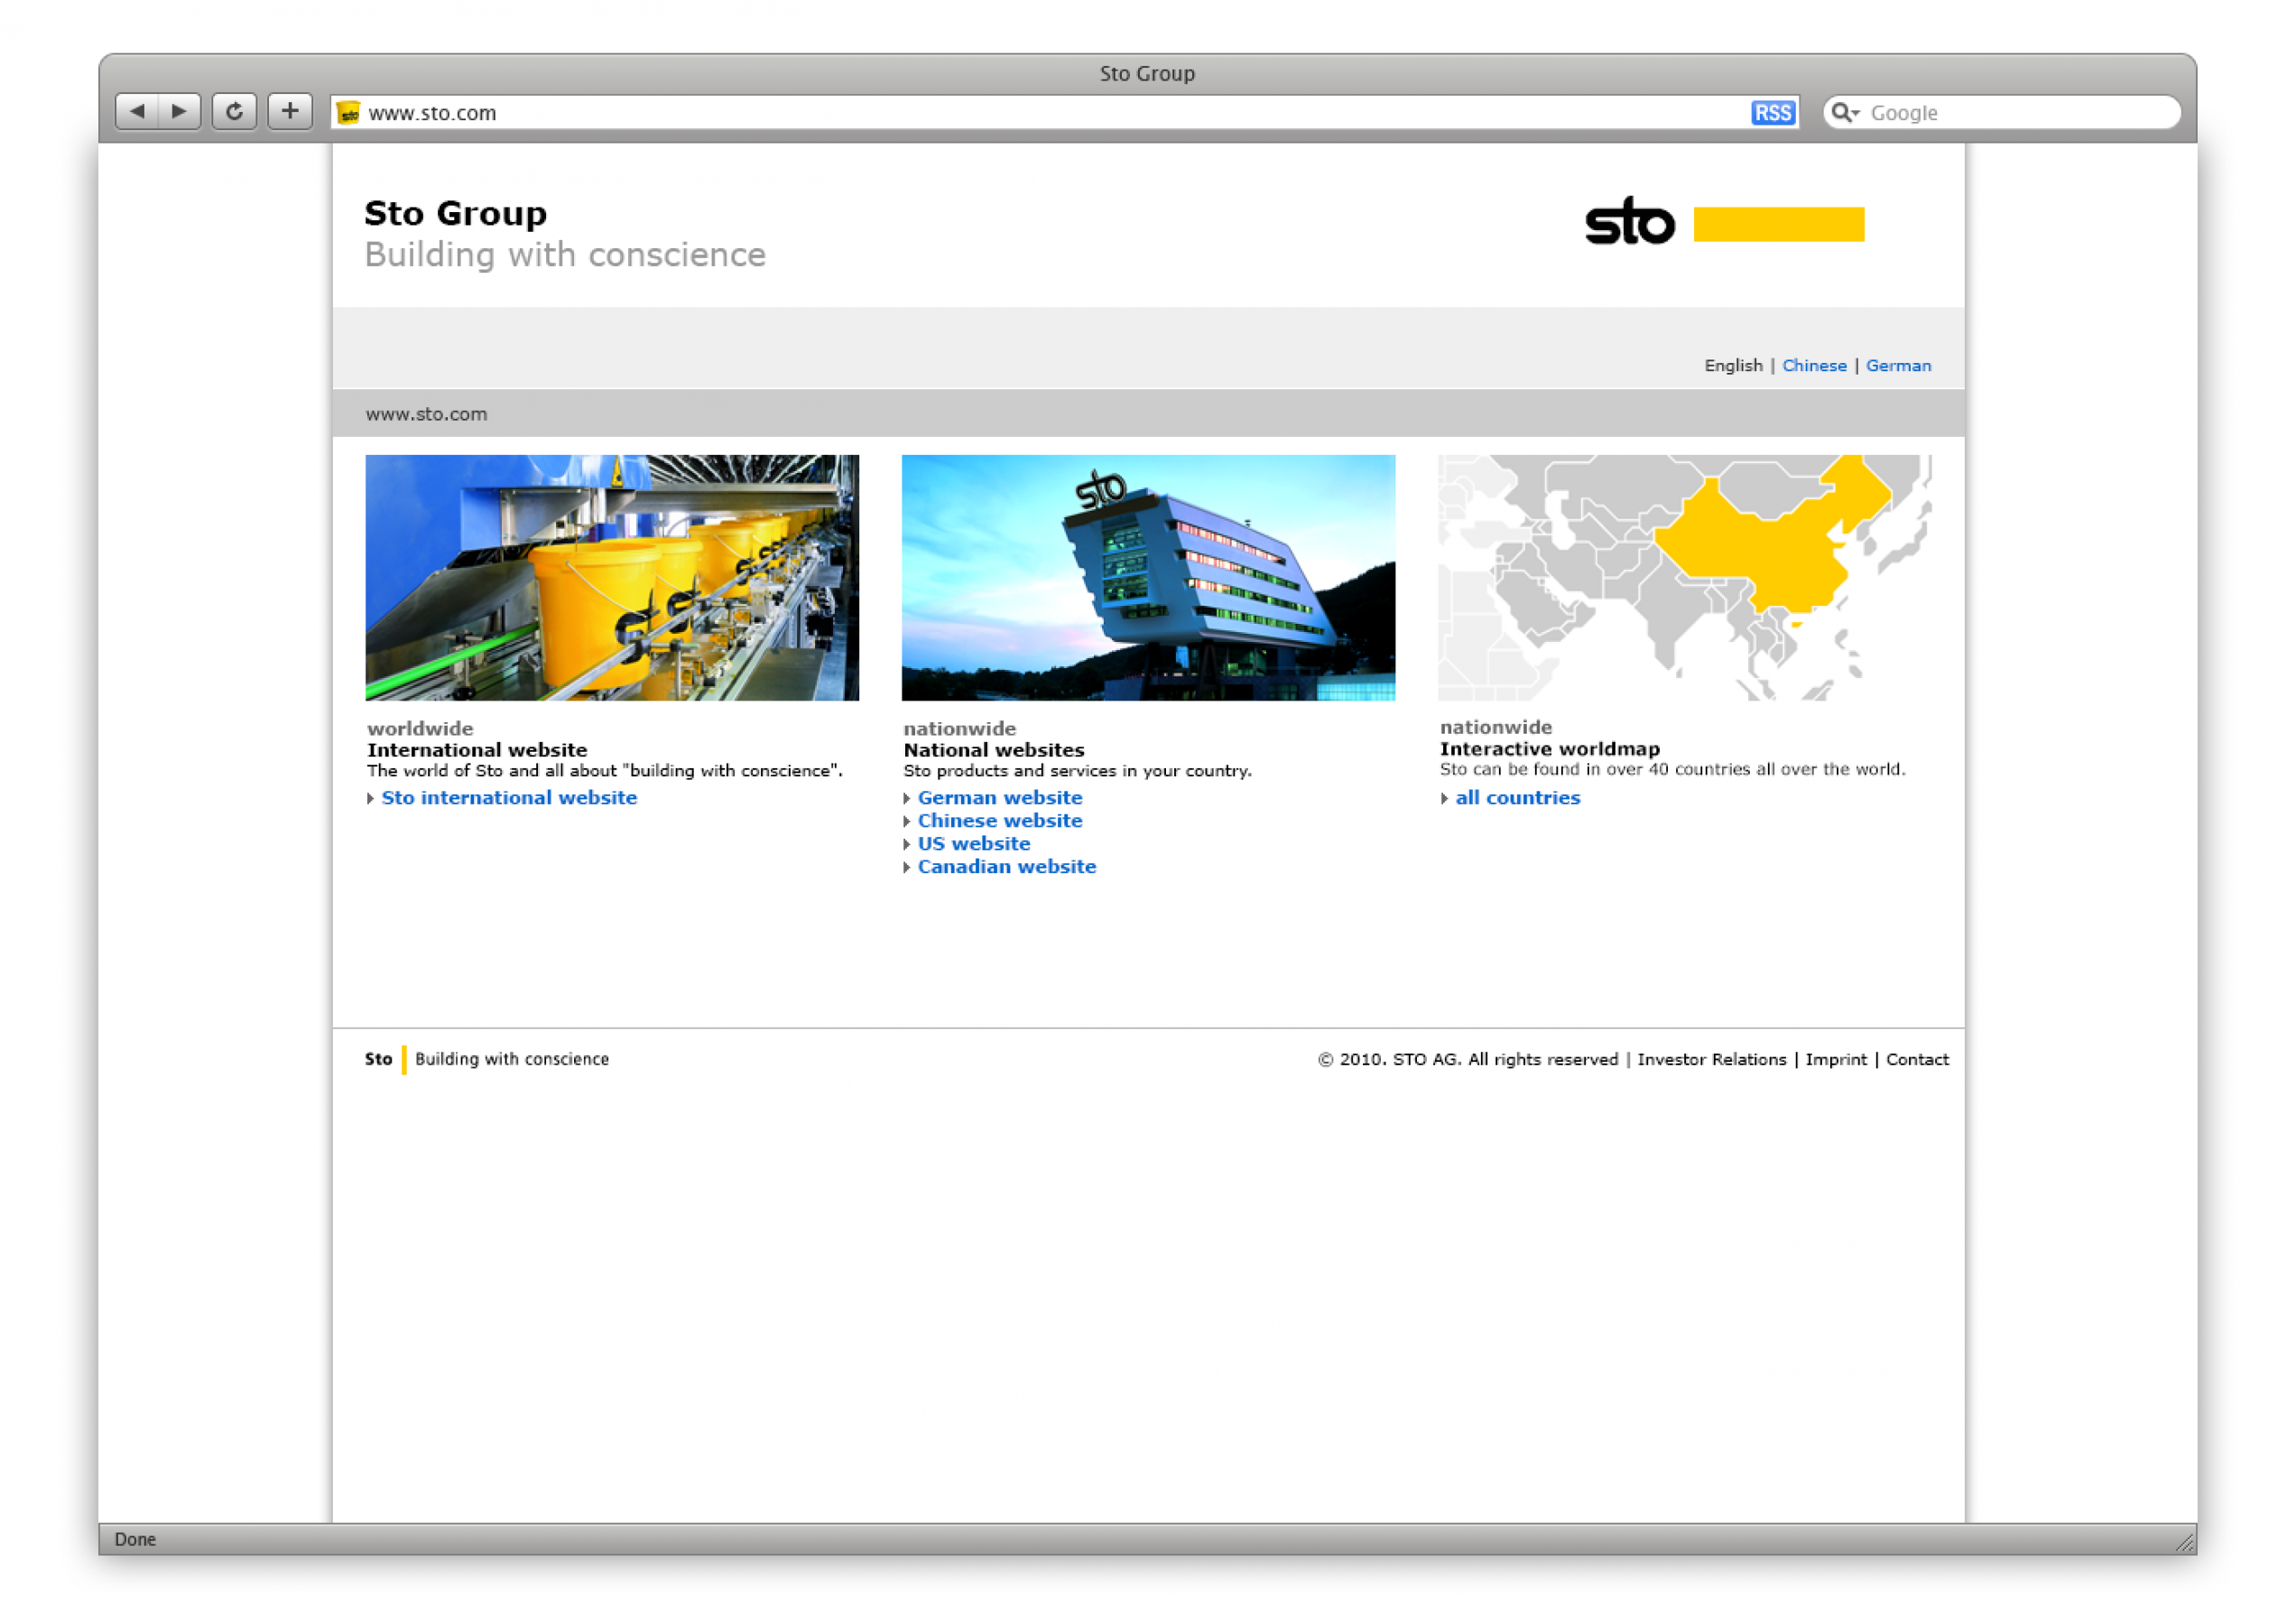Viewport: 2296px width, 1616px height.
Task: Open a new tab with the plus icon
Action: (289, 111)
